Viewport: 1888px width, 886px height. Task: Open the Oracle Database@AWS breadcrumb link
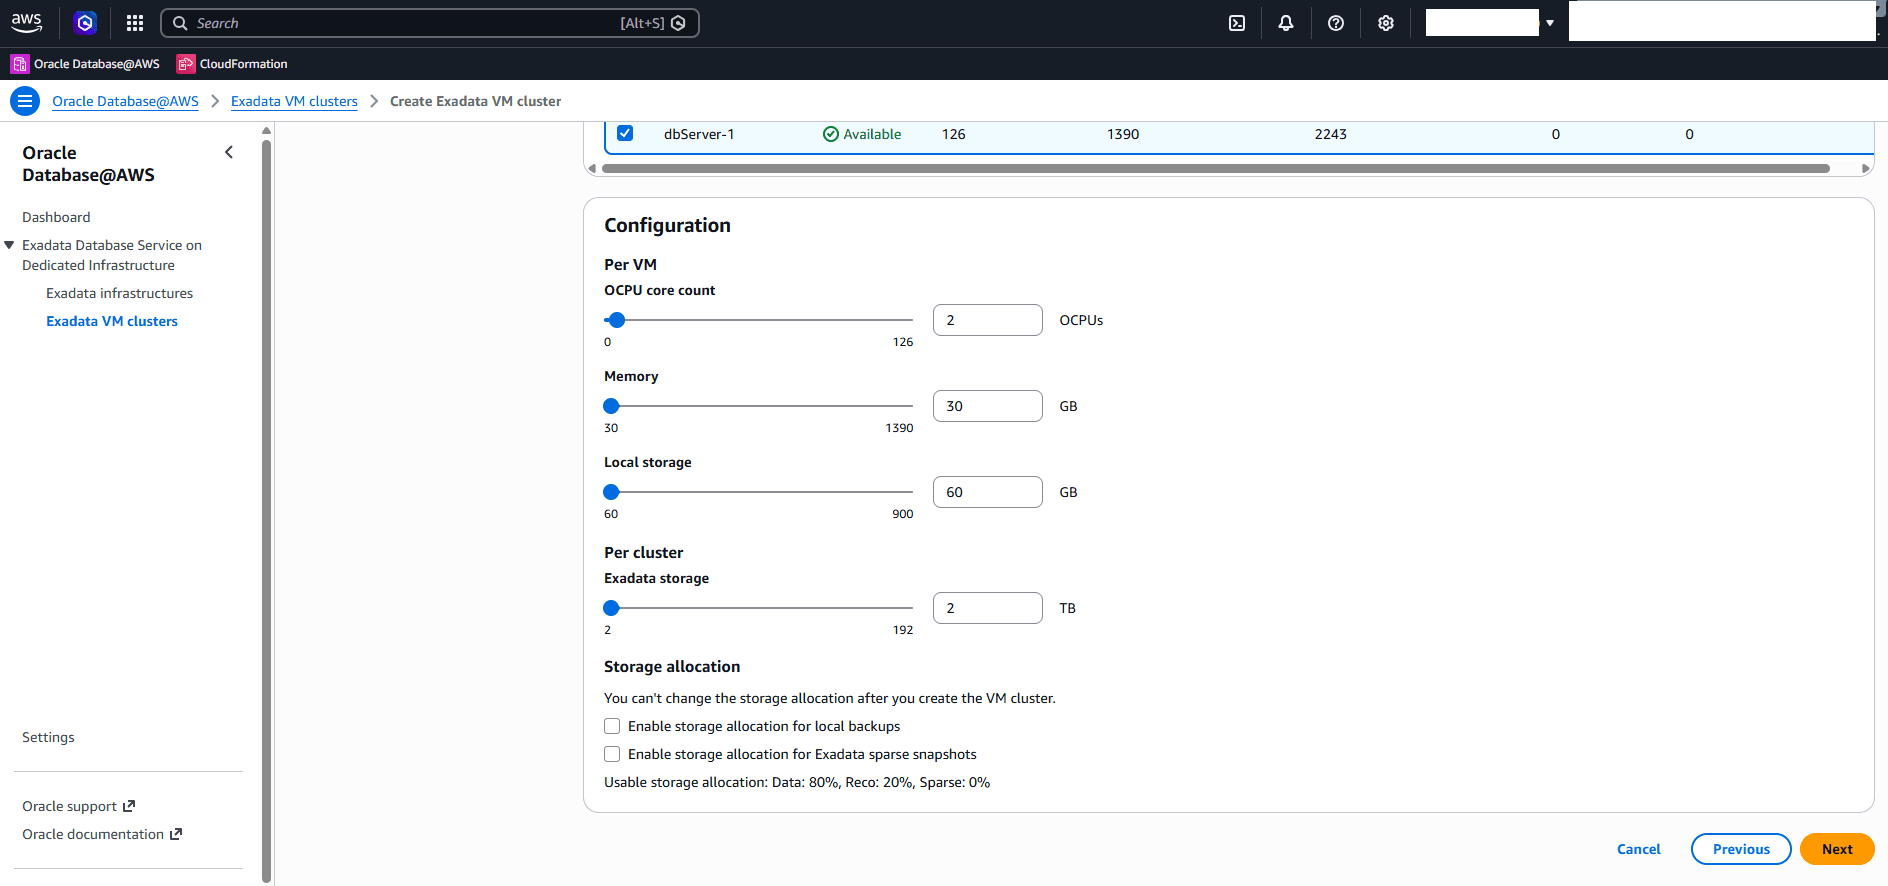[125, 101]
